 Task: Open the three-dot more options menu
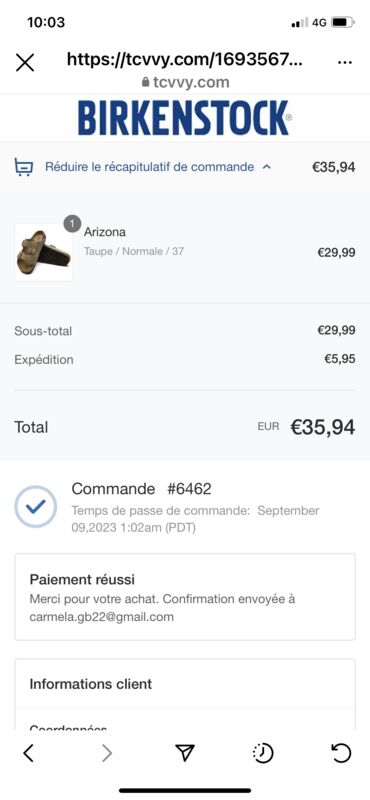(346, 62)
